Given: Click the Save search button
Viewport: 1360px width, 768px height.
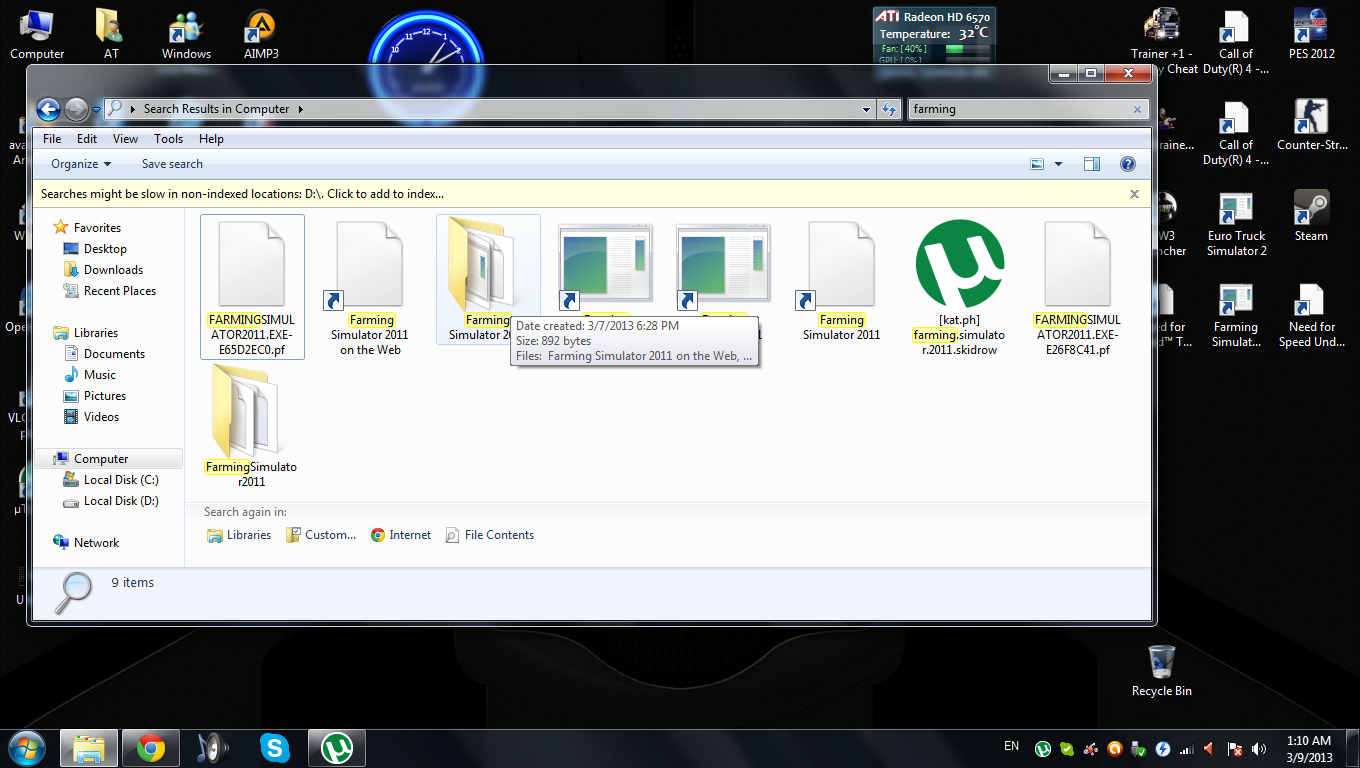Looking at the screenshot, I should 172,164.
